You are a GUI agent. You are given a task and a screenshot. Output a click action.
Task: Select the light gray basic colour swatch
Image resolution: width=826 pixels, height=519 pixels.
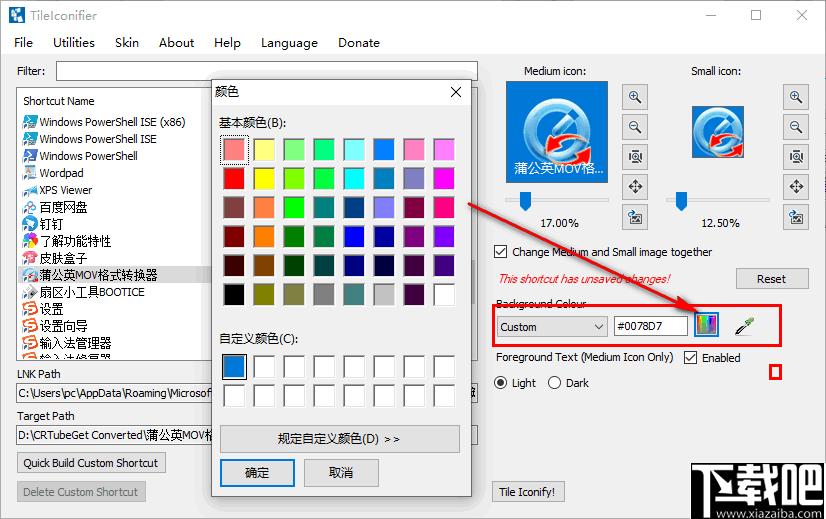(x=384, y=295)
